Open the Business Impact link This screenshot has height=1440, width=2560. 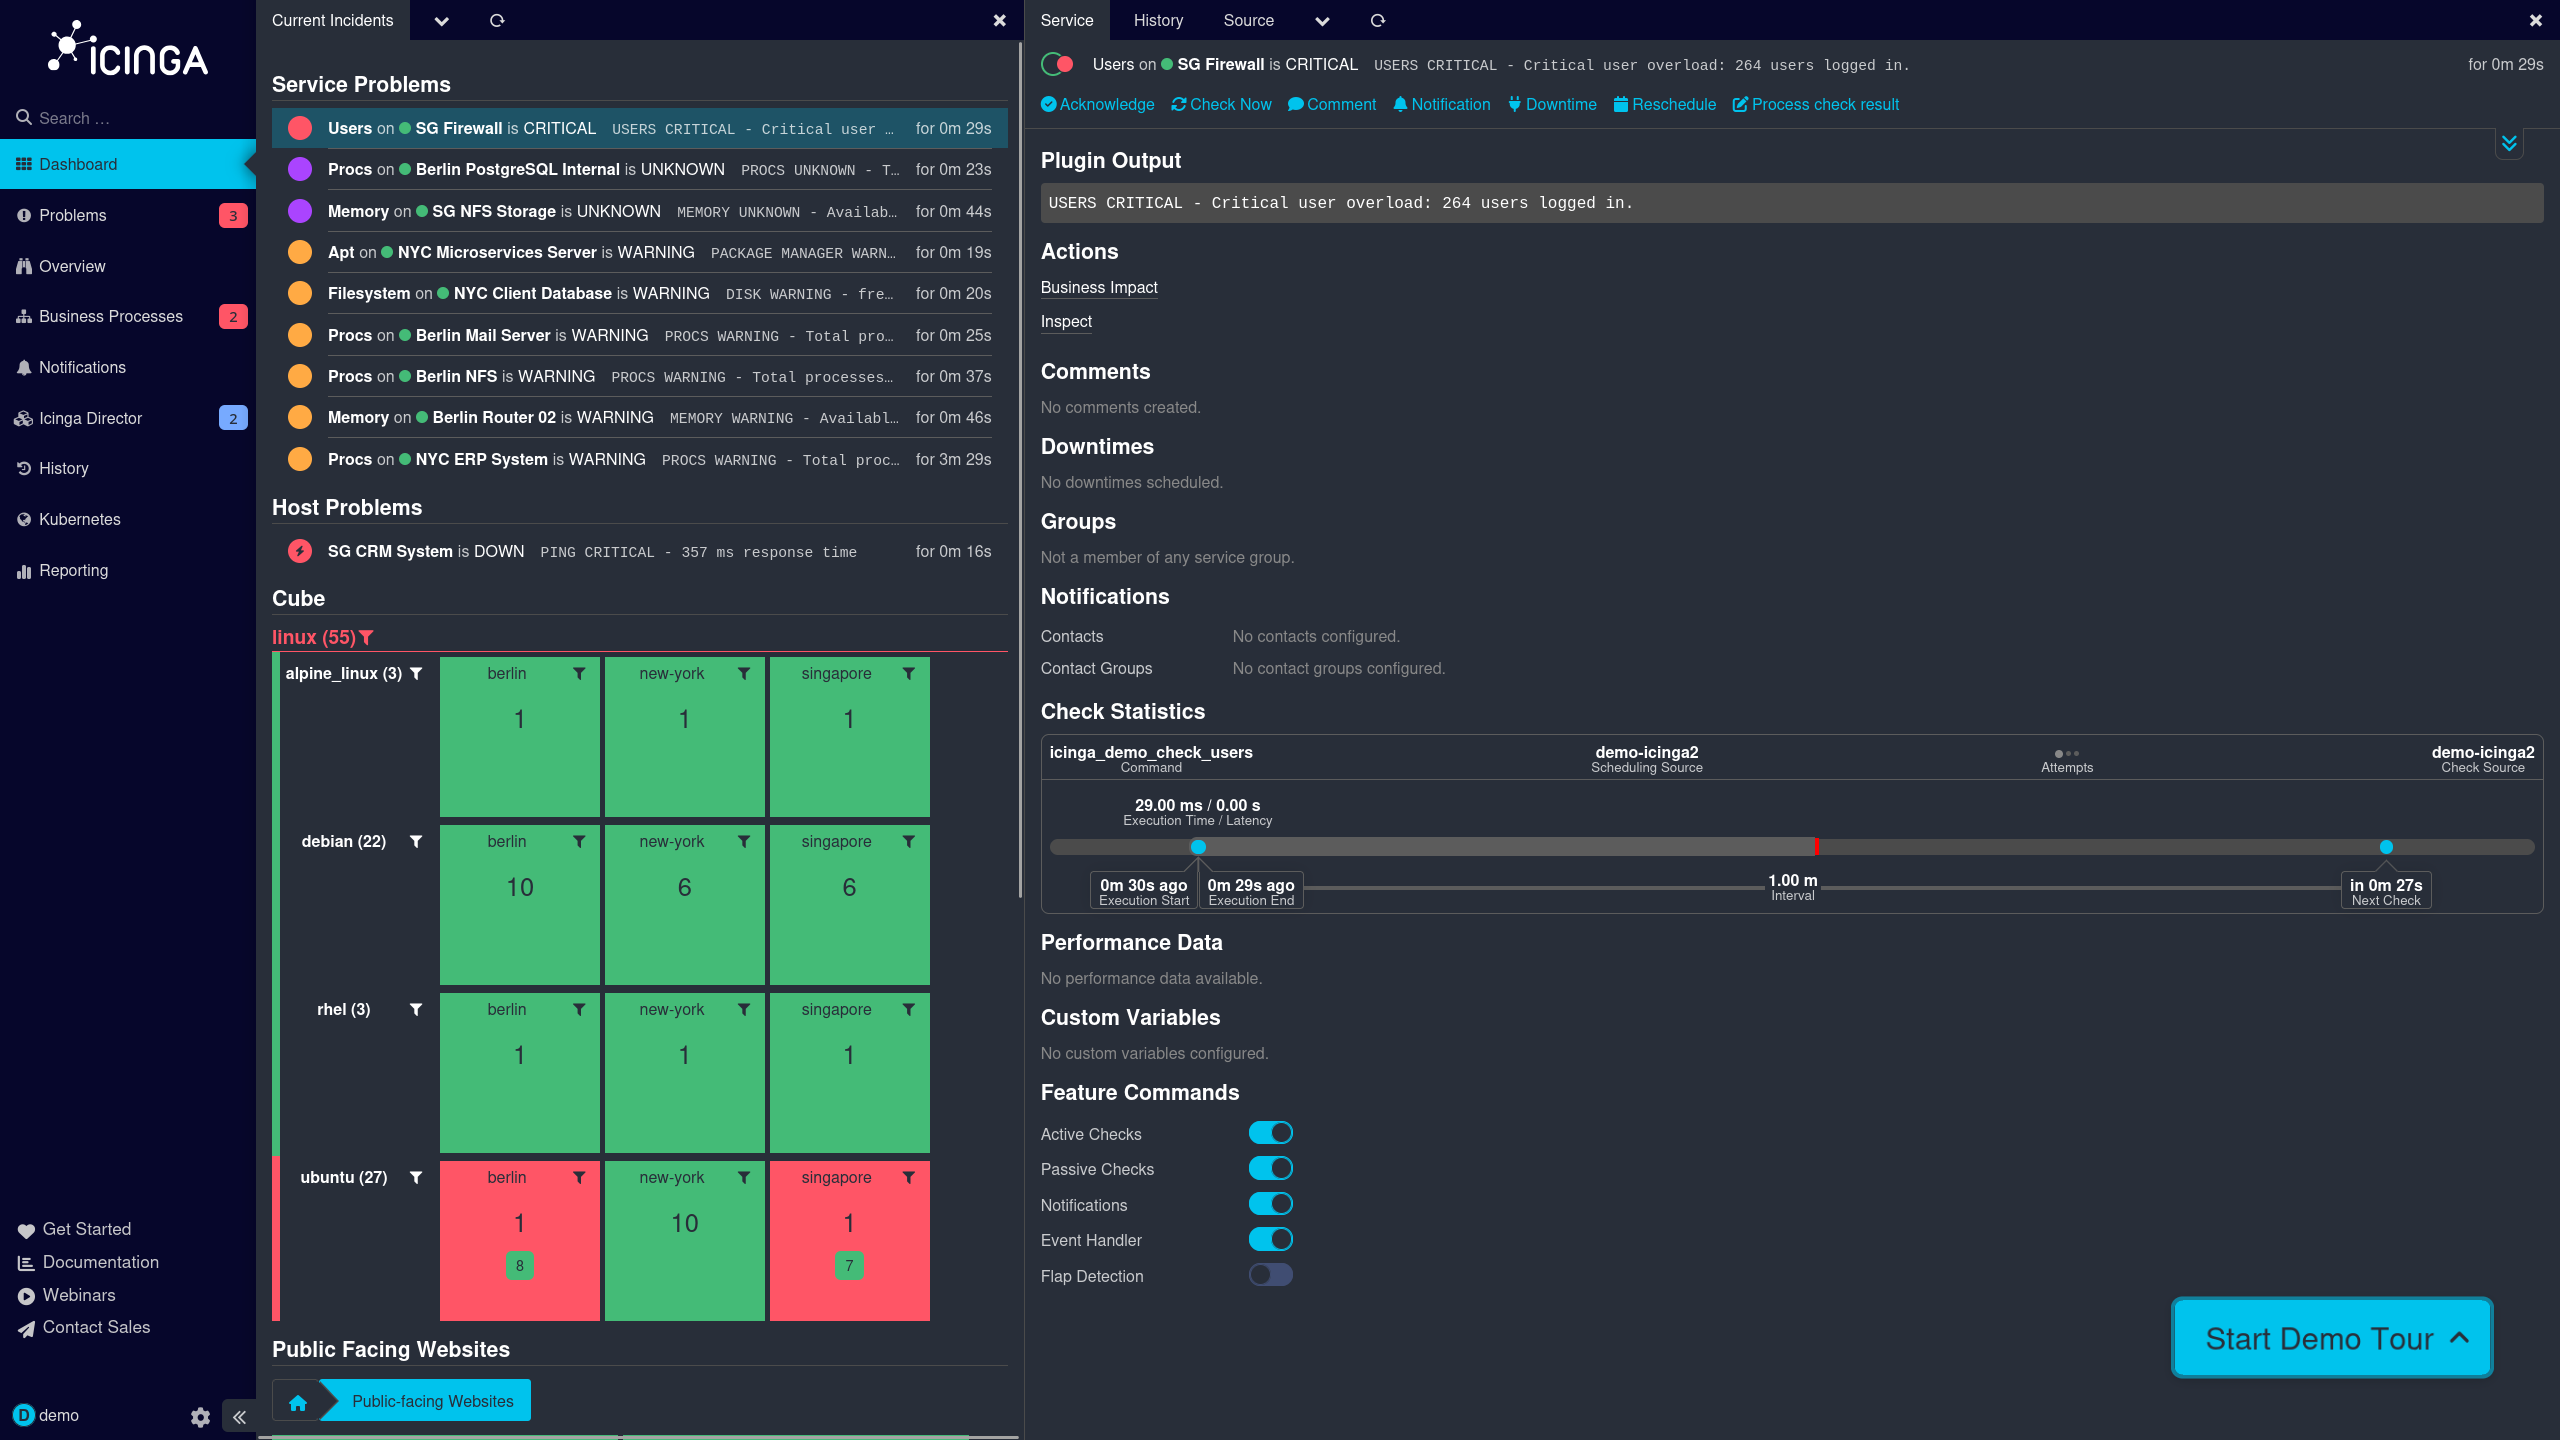(1099, 287)
